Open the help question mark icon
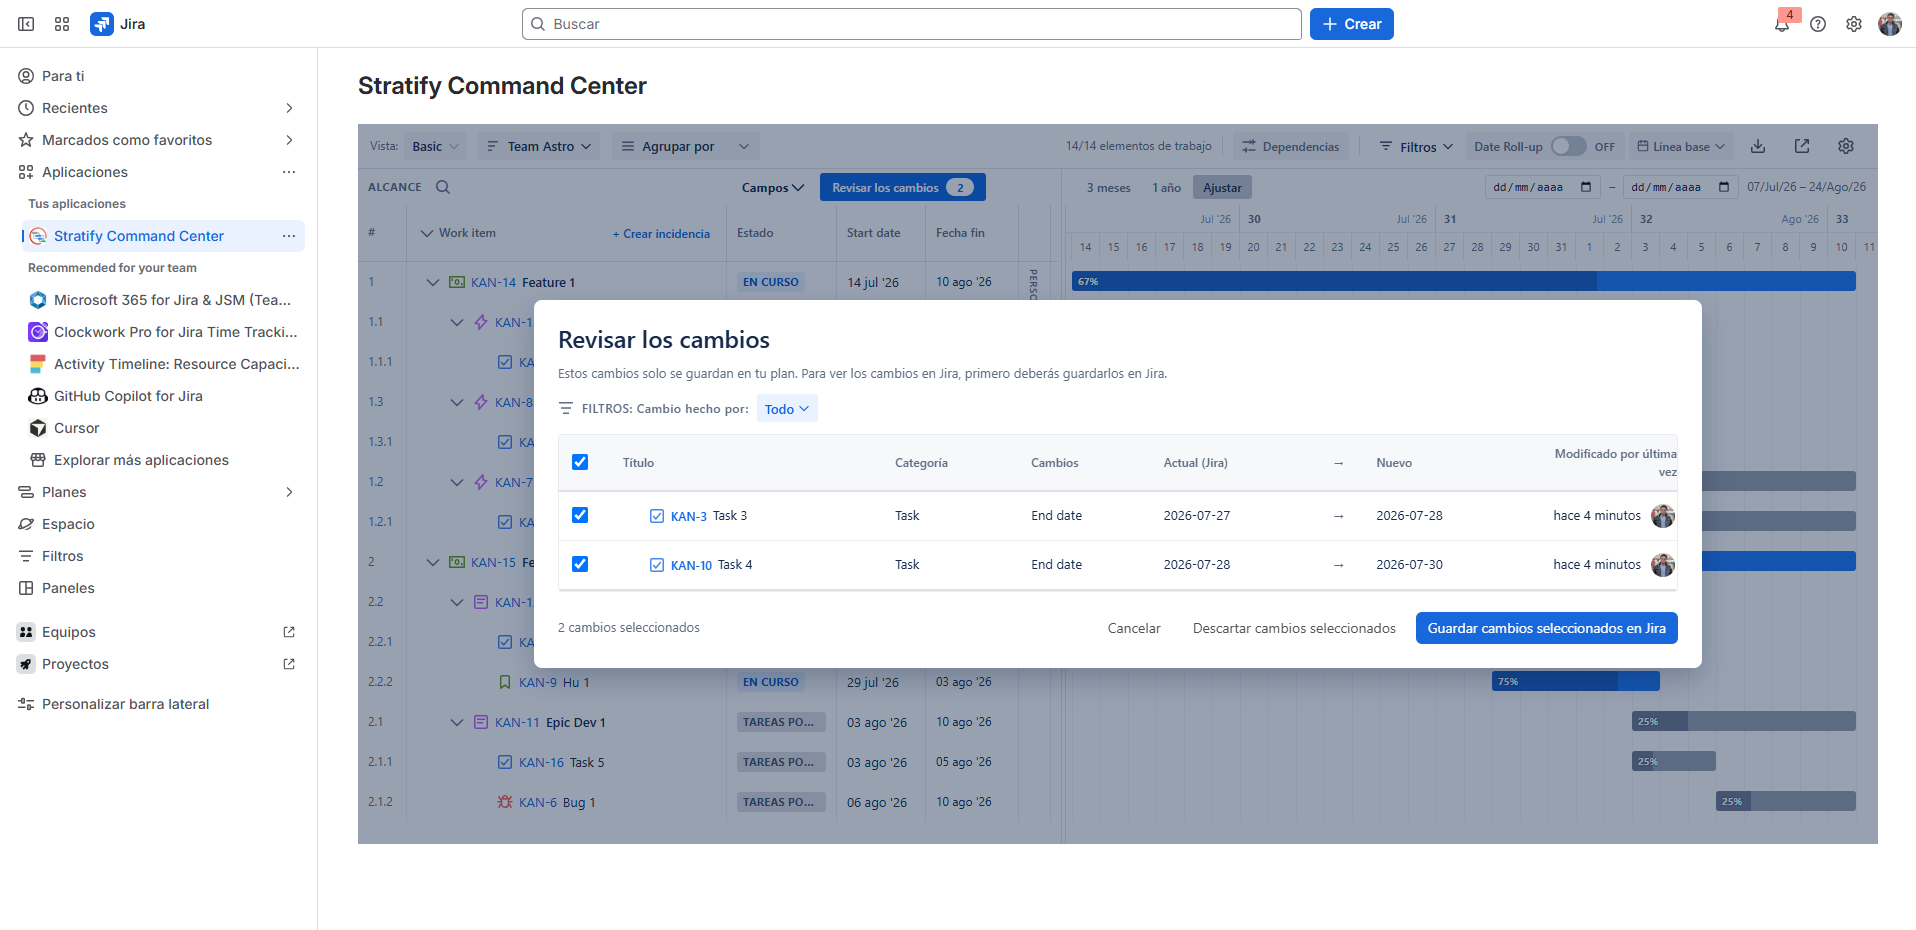The image size is (1916, 930). point(1818,24)
